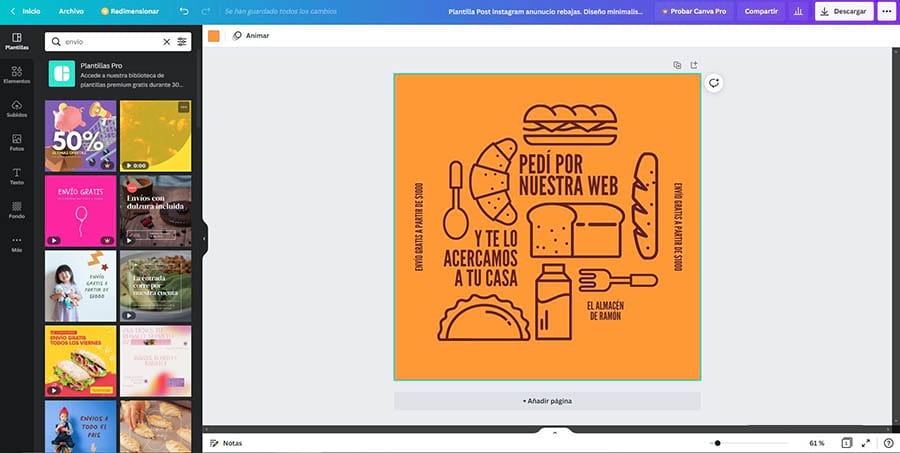This screenshot has height=453, width=900.
Task: Click the Redimensionar button
Action: [130, 11]
